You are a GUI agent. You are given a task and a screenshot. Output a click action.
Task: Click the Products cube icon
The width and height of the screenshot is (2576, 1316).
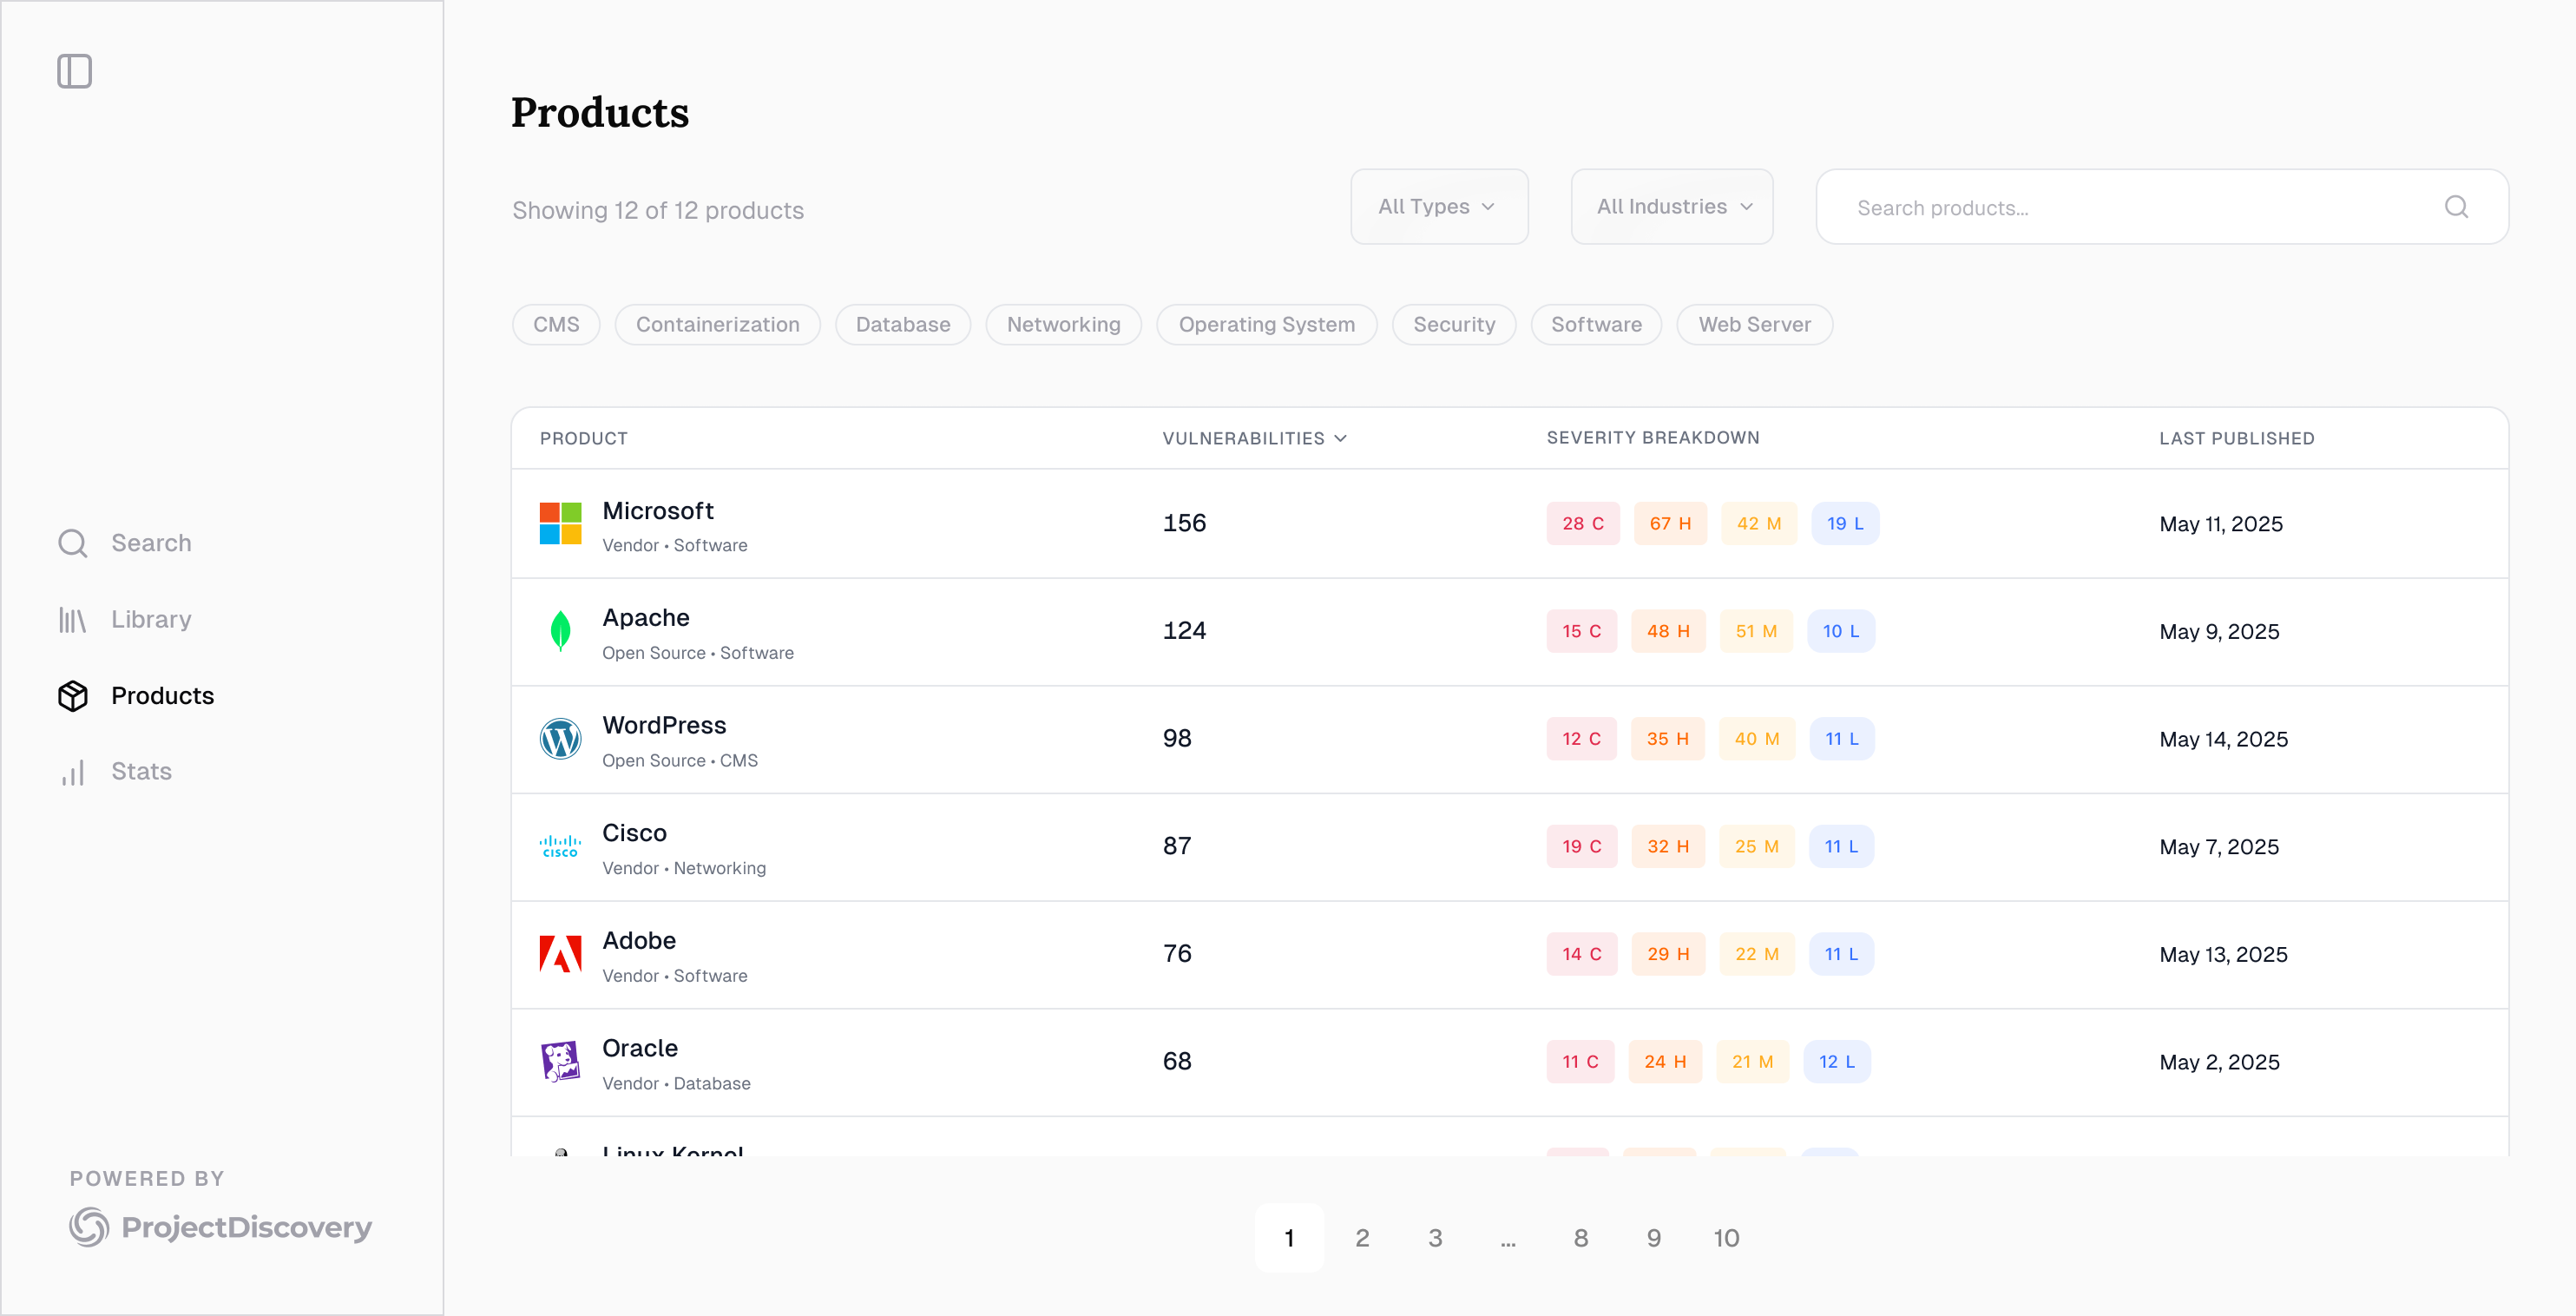click(72, 696)
